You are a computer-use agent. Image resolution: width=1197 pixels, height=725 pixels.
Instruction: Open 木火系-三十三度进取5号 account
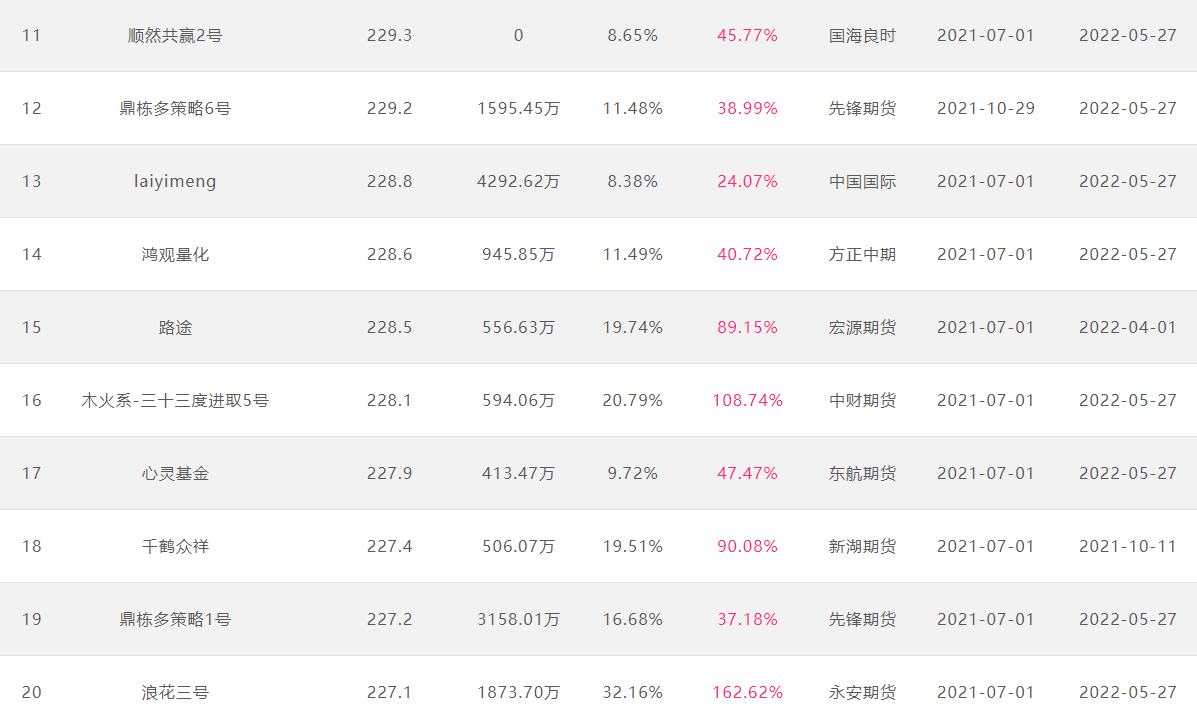click(175, 401)
